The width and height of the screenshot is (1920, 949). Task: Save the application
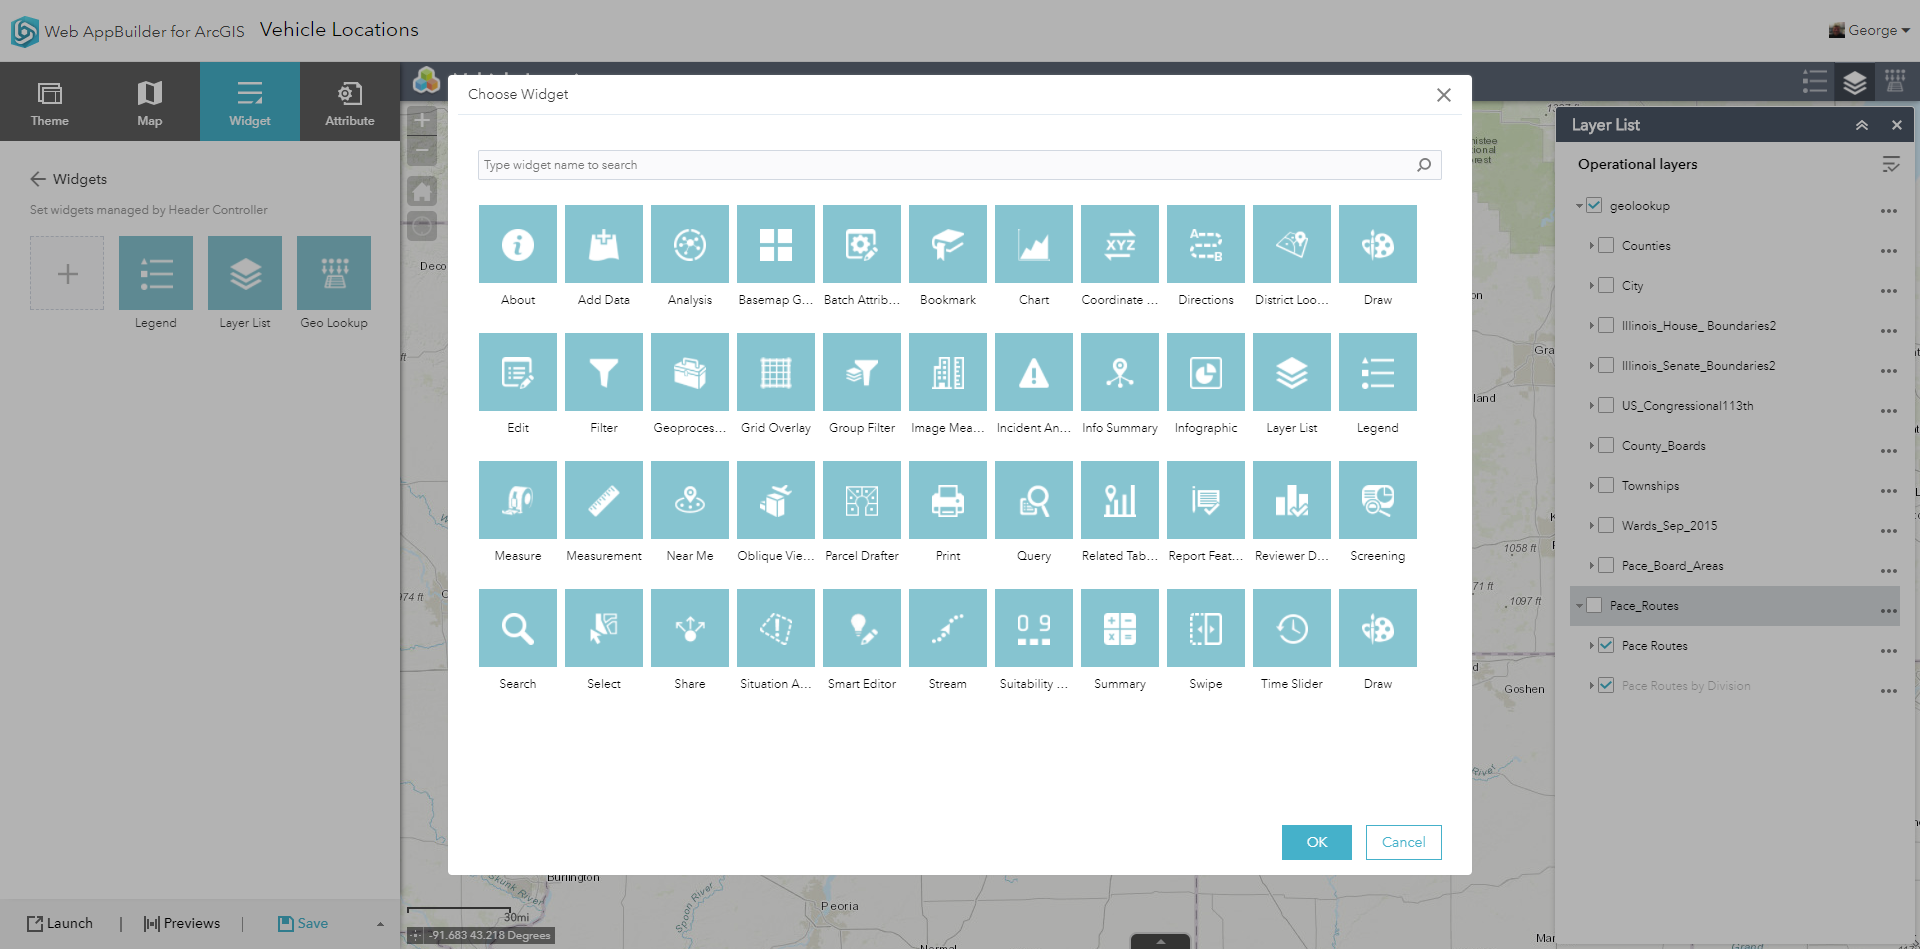click(303, 924)
